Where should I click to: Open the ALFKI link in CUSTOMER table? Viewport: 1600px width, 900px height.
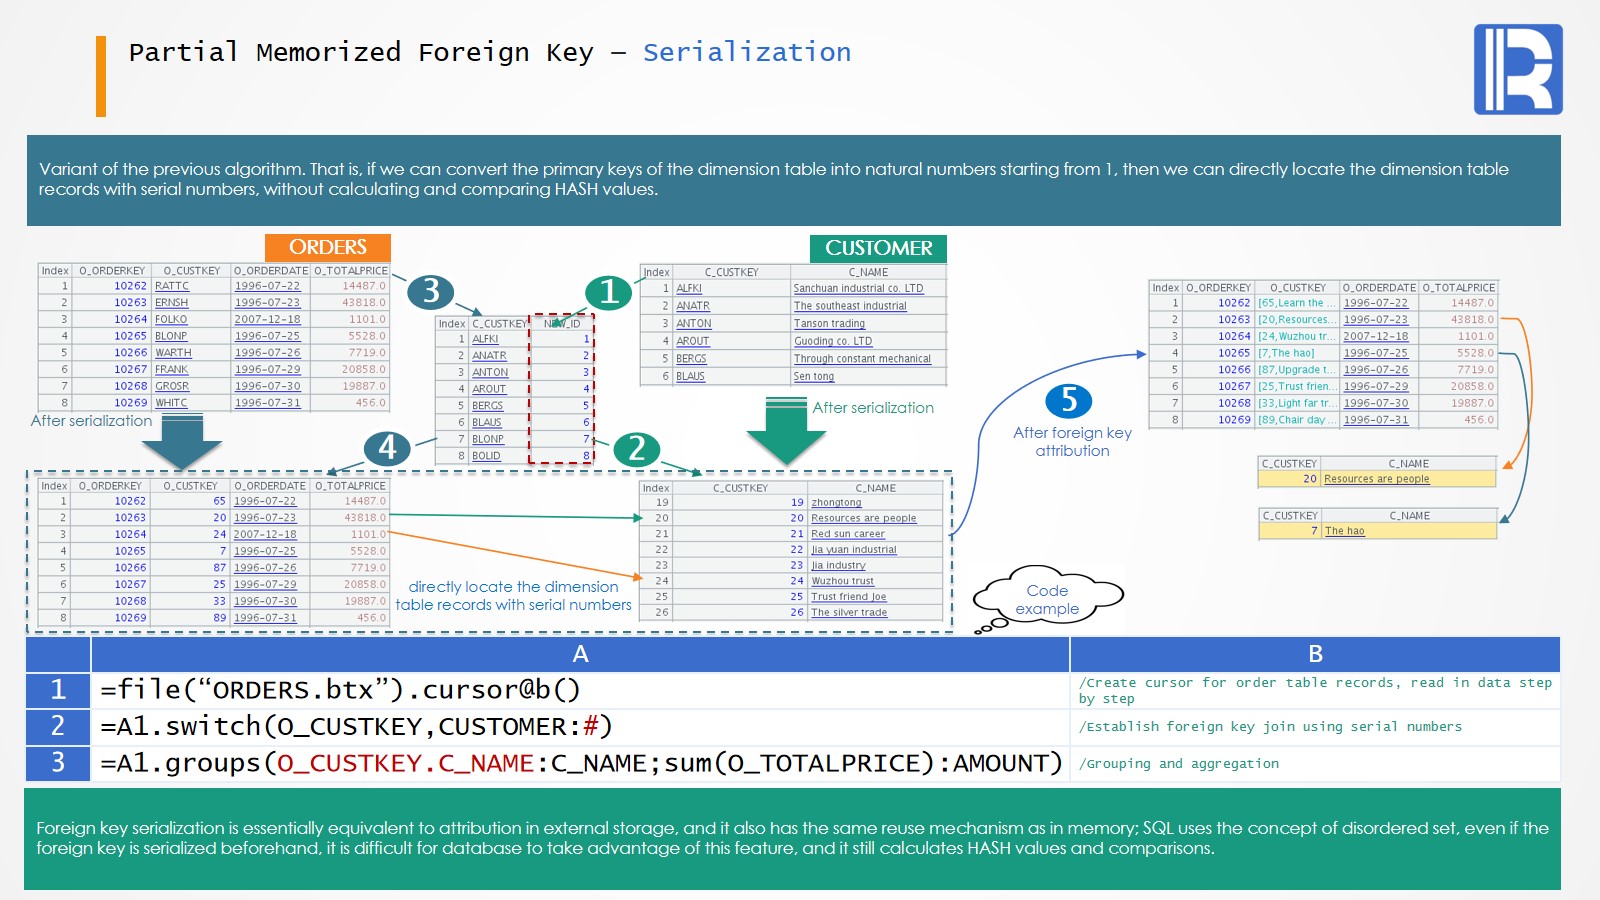coord(689,289)
